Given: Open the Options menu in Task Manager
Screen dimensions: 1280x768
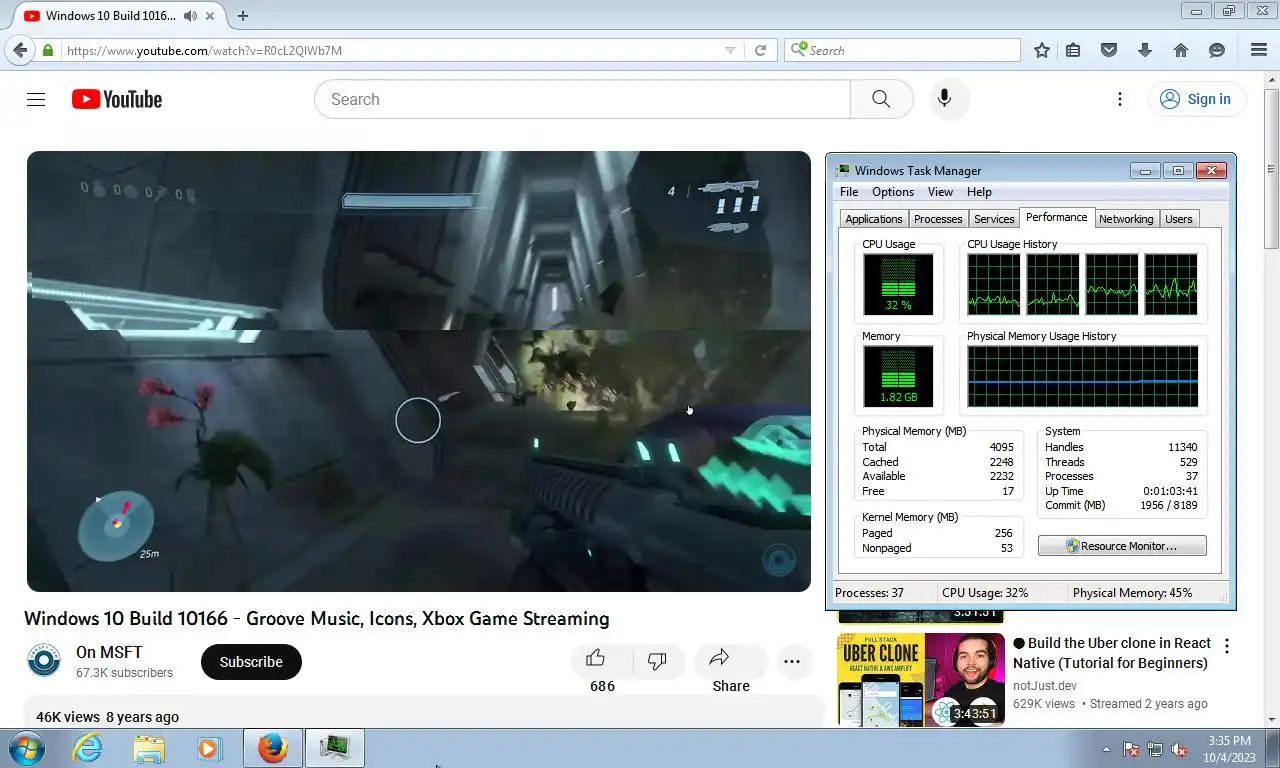Looking at the screenshot, I should (893, 192).
